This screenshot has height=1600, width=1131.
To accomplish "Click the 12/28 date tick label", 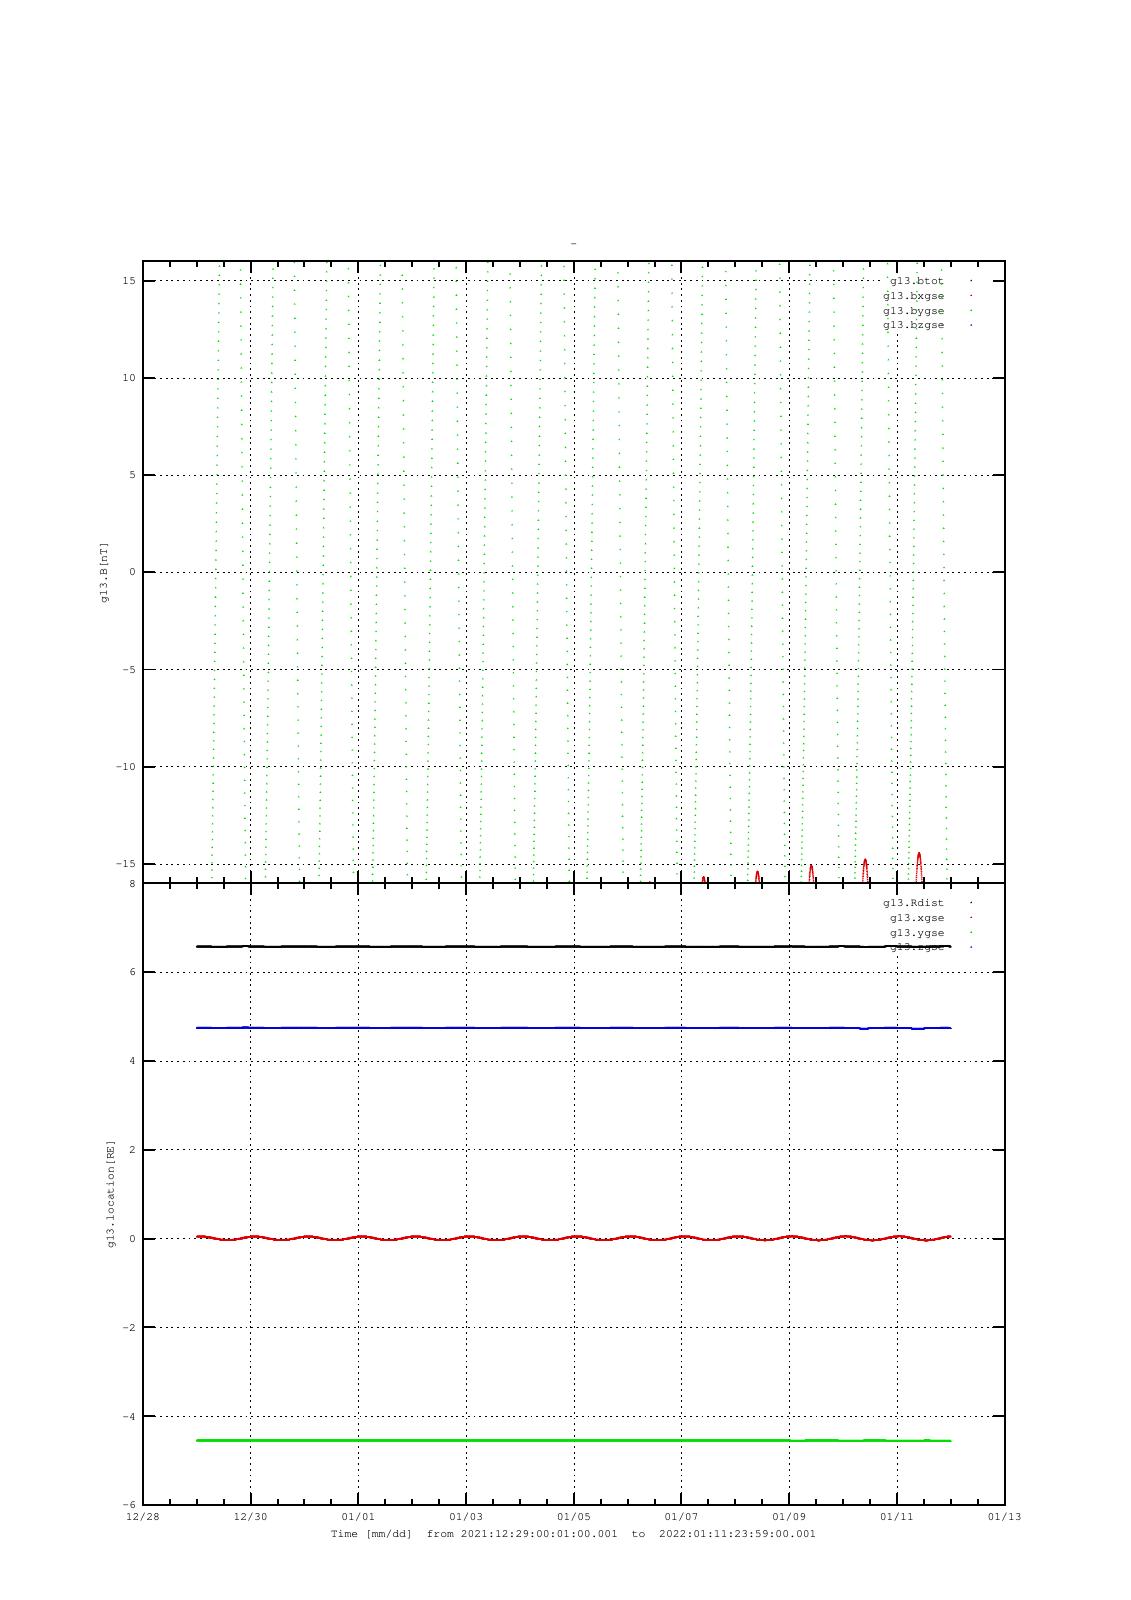I will click(x=143, y=1516).
